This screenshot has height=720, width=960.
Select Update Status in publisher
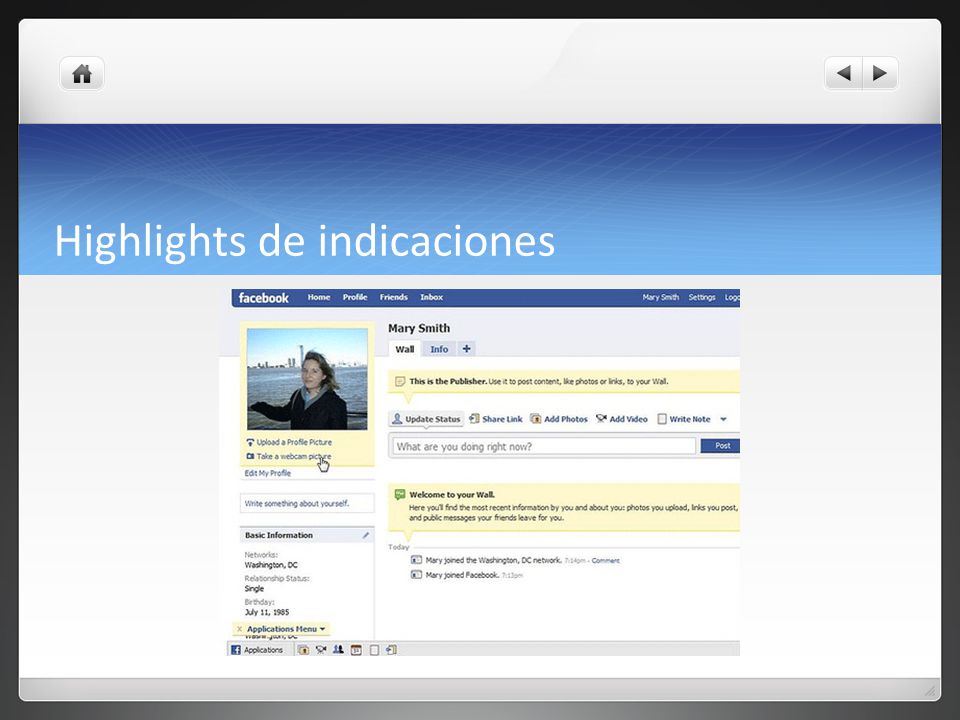(427, 419)
